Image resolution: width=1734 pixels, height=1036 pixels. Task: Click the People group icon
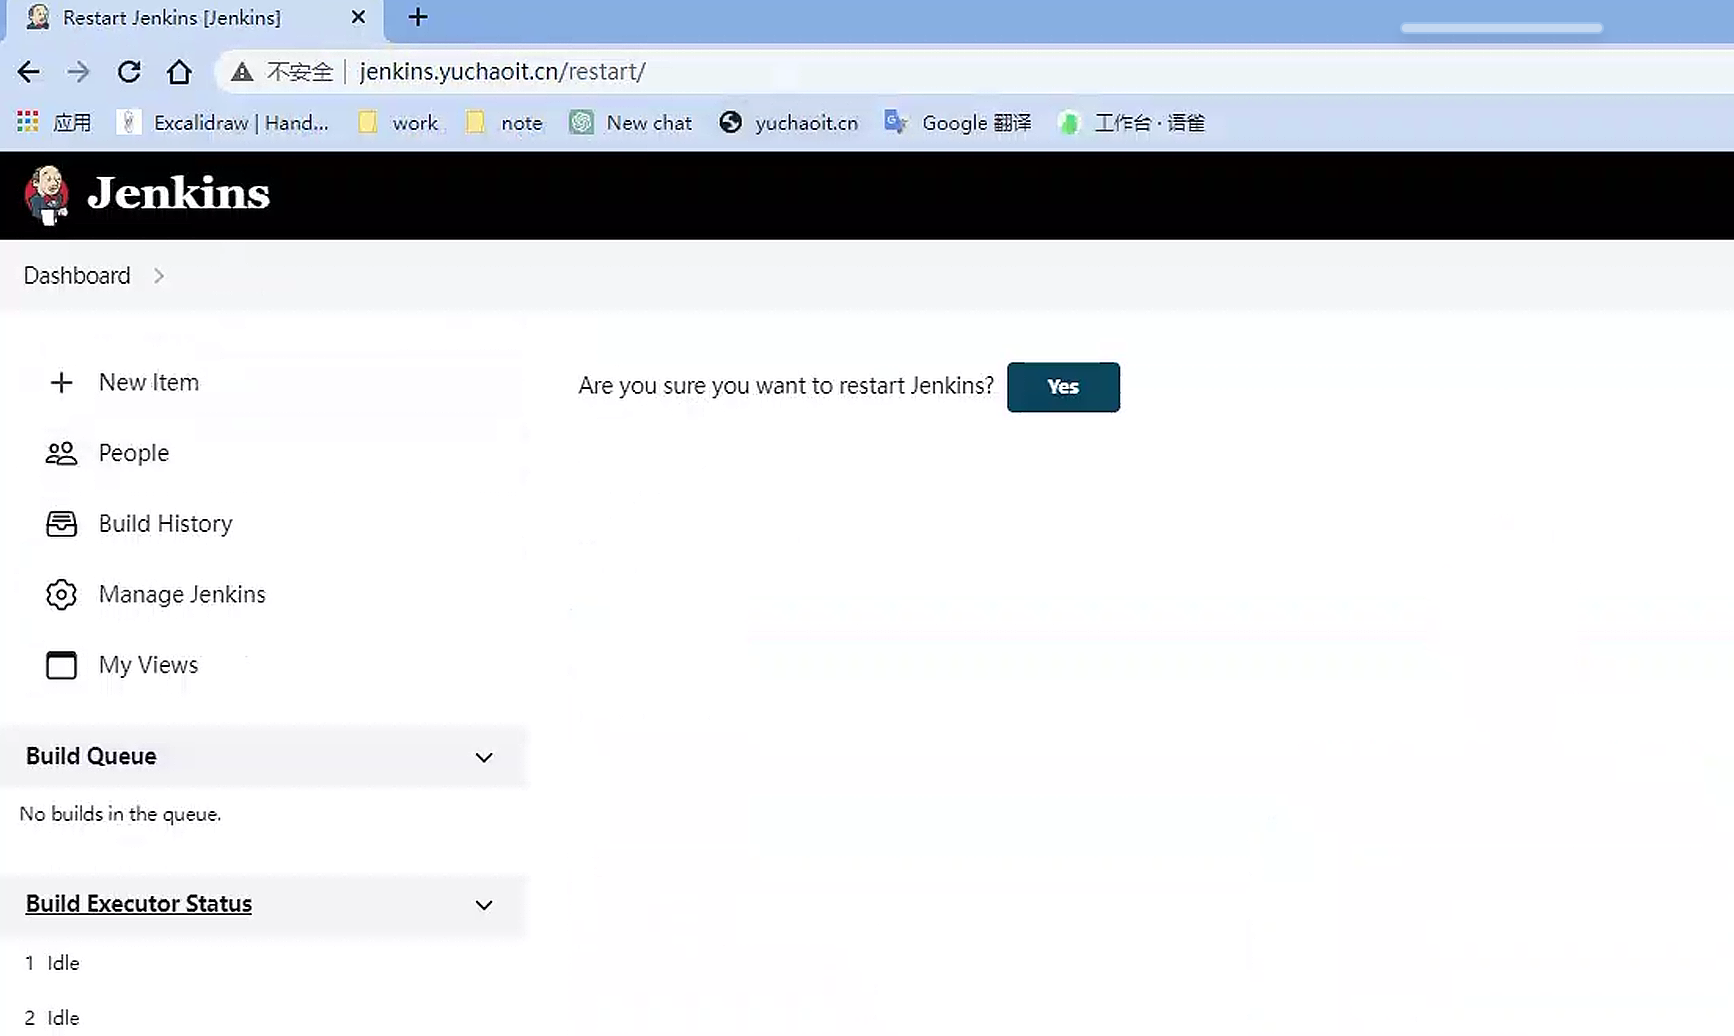[61, 454]
